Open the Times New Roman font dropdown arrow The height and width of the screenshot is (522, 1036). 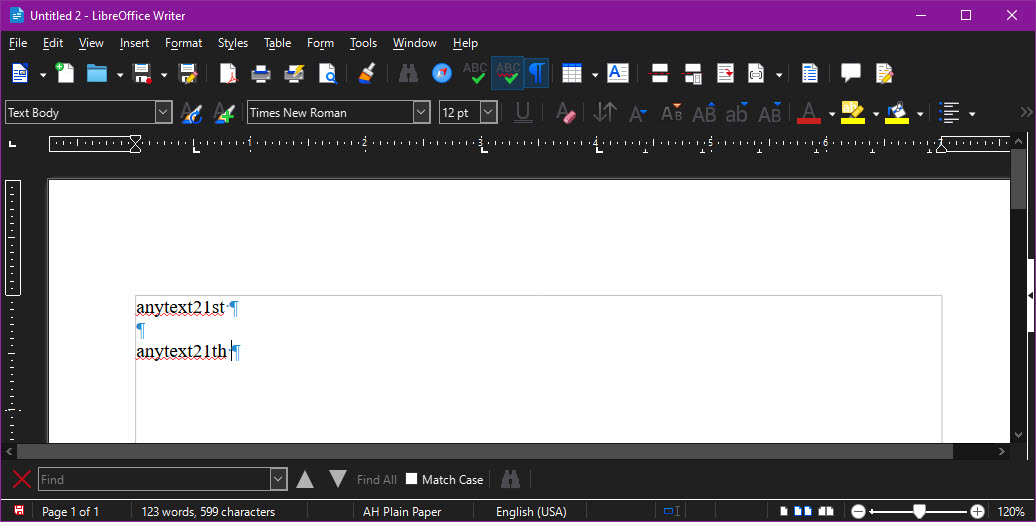pos(422,112)
